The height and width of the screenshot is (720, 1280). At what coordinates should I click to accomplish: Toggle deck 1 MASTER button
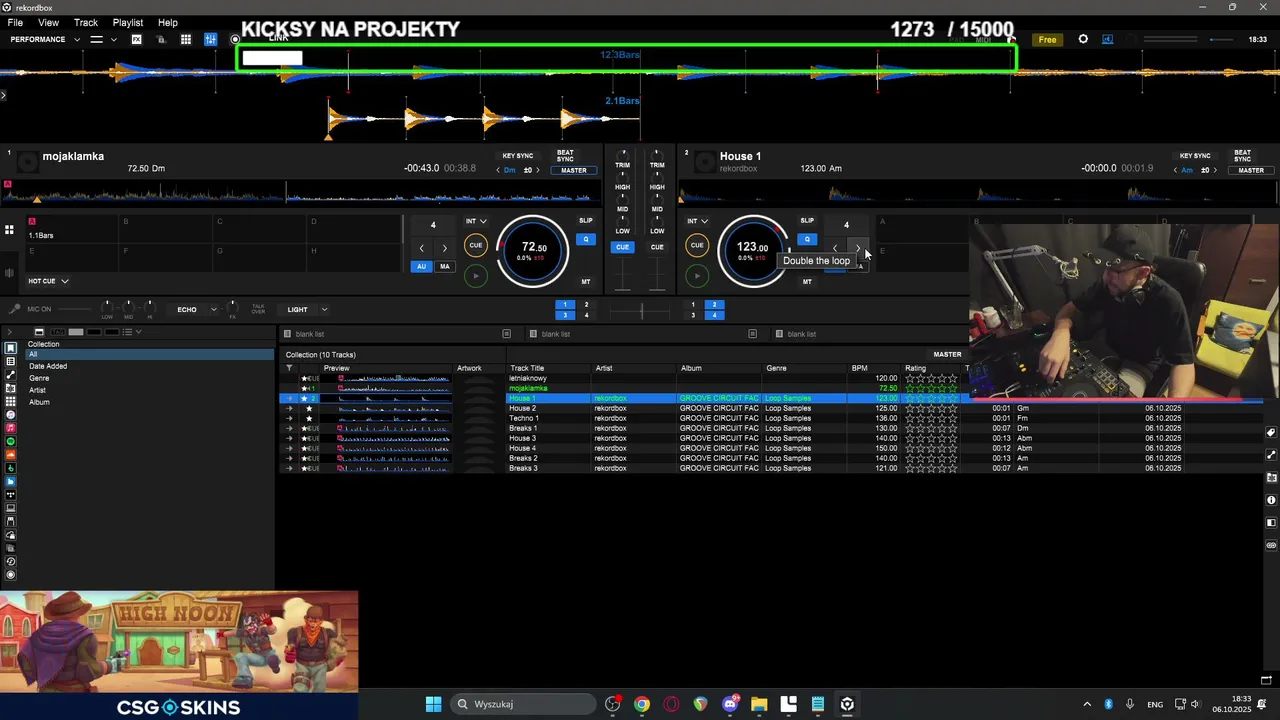[x=574, y=170]
